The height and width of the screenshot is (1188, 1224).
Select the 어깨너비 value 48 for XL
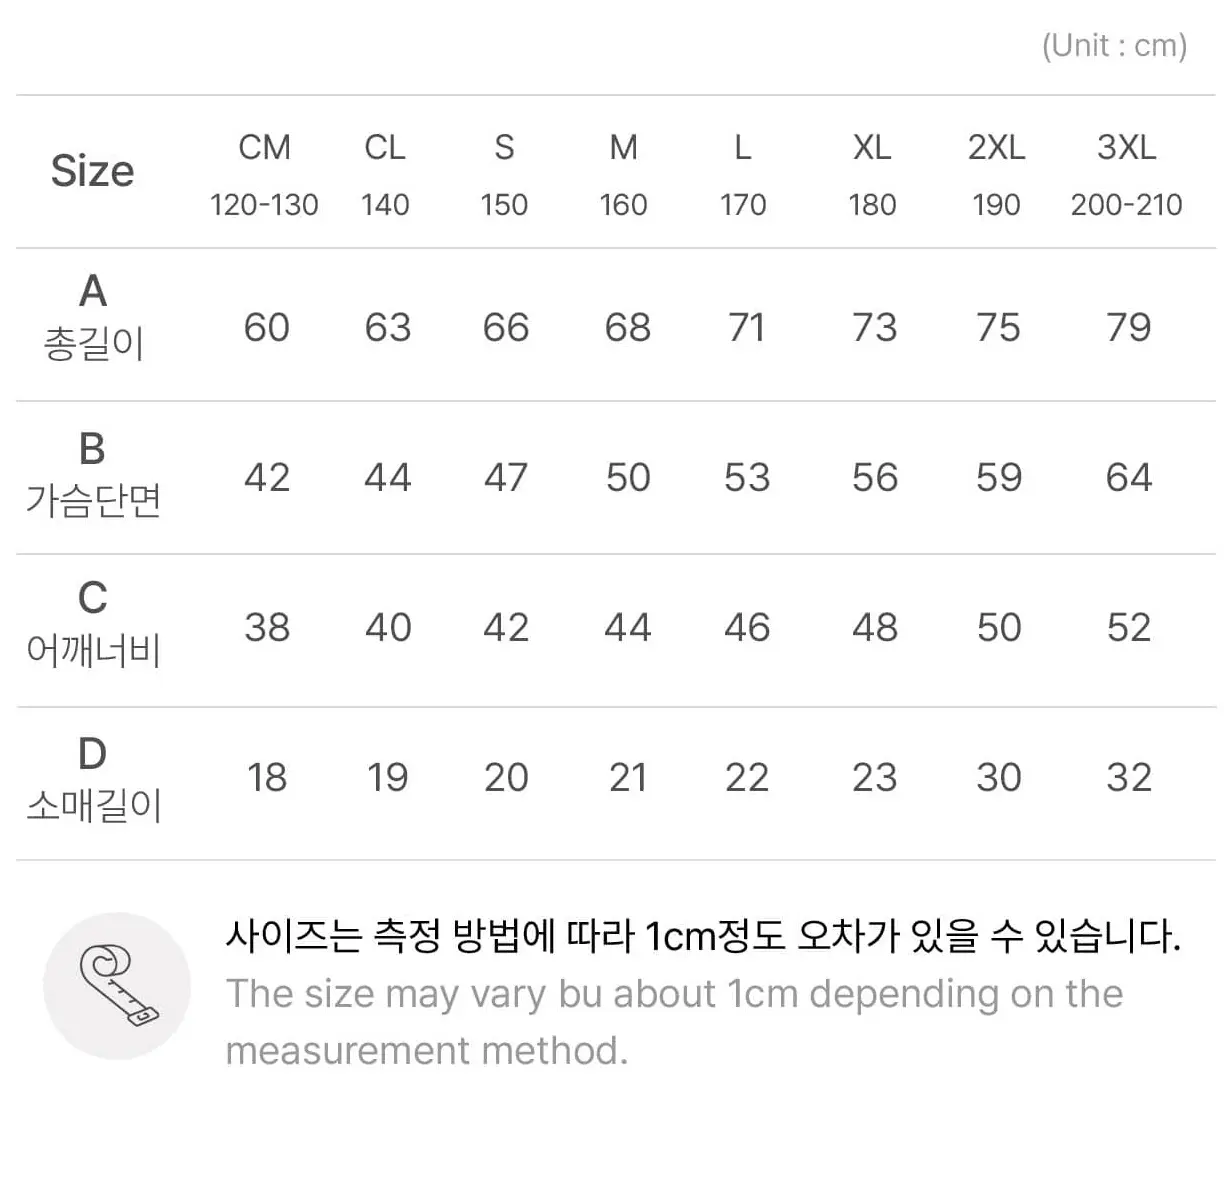click(x=874, y=628)
